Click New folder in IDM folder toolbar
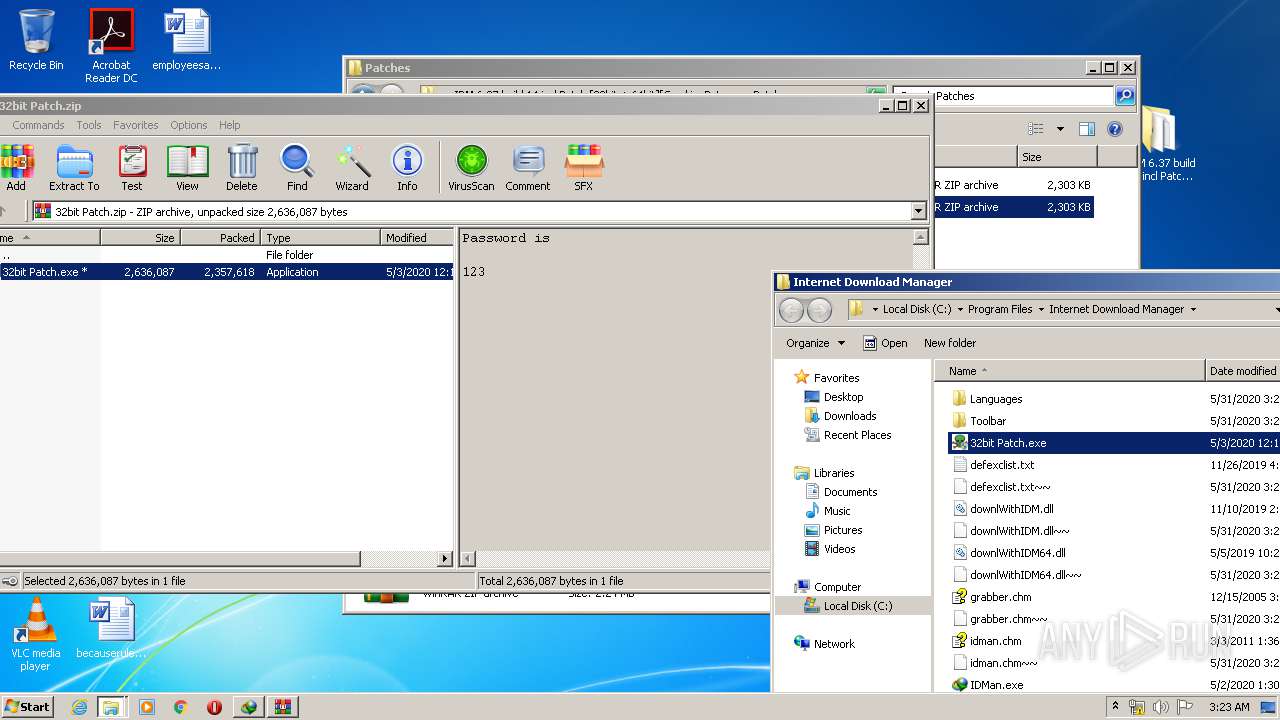Screen dimensions: 1280x720 [x=950, y=343]
